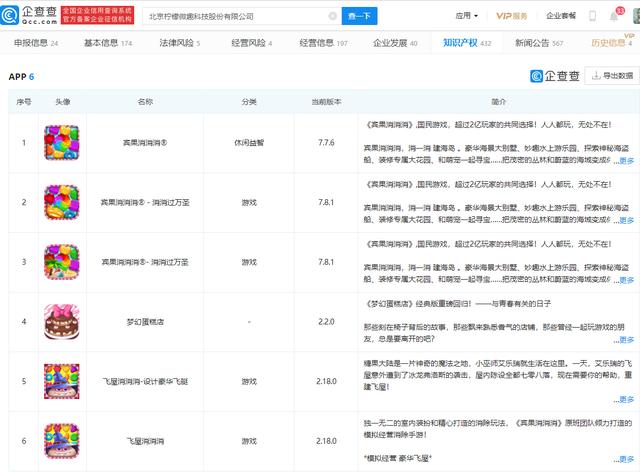This screenshot has height=472, width=640.
Task: Click the 分类 column header
Action: pos(249,102)
